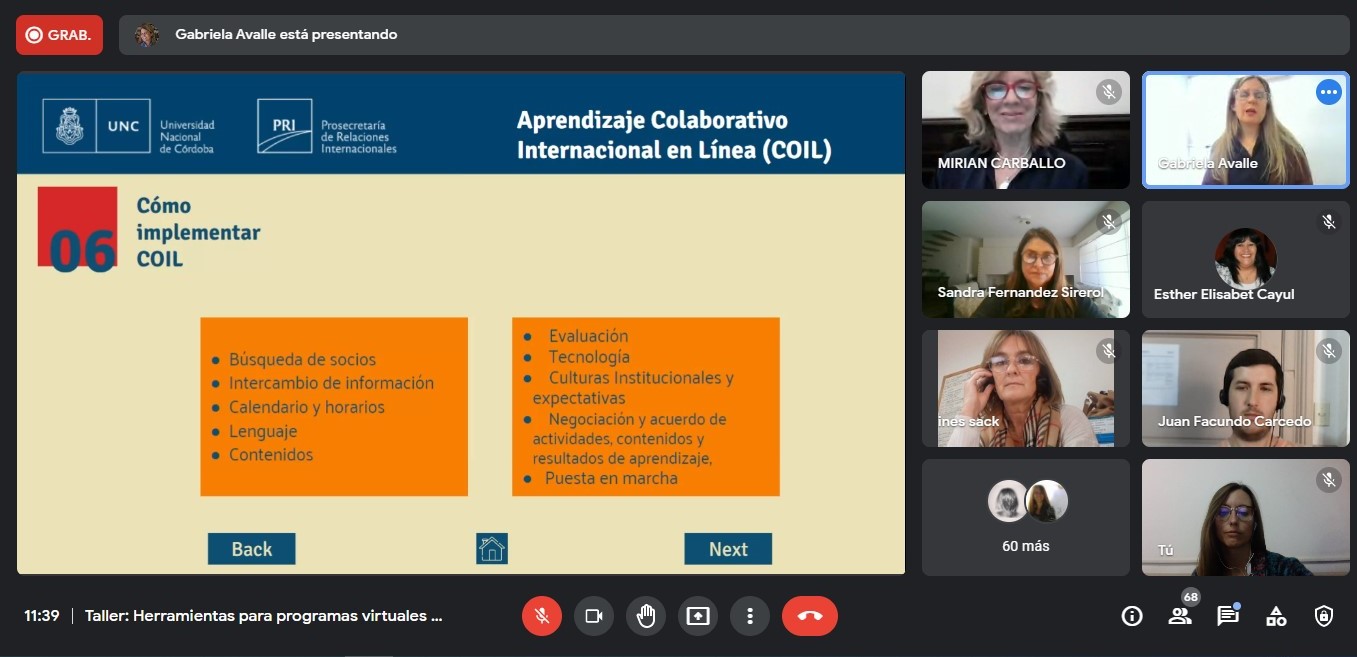The width and height of the screenshot is (1357, 657).
Task: Click bullet Puesta en marcha
Action: (x=611, y=479)
